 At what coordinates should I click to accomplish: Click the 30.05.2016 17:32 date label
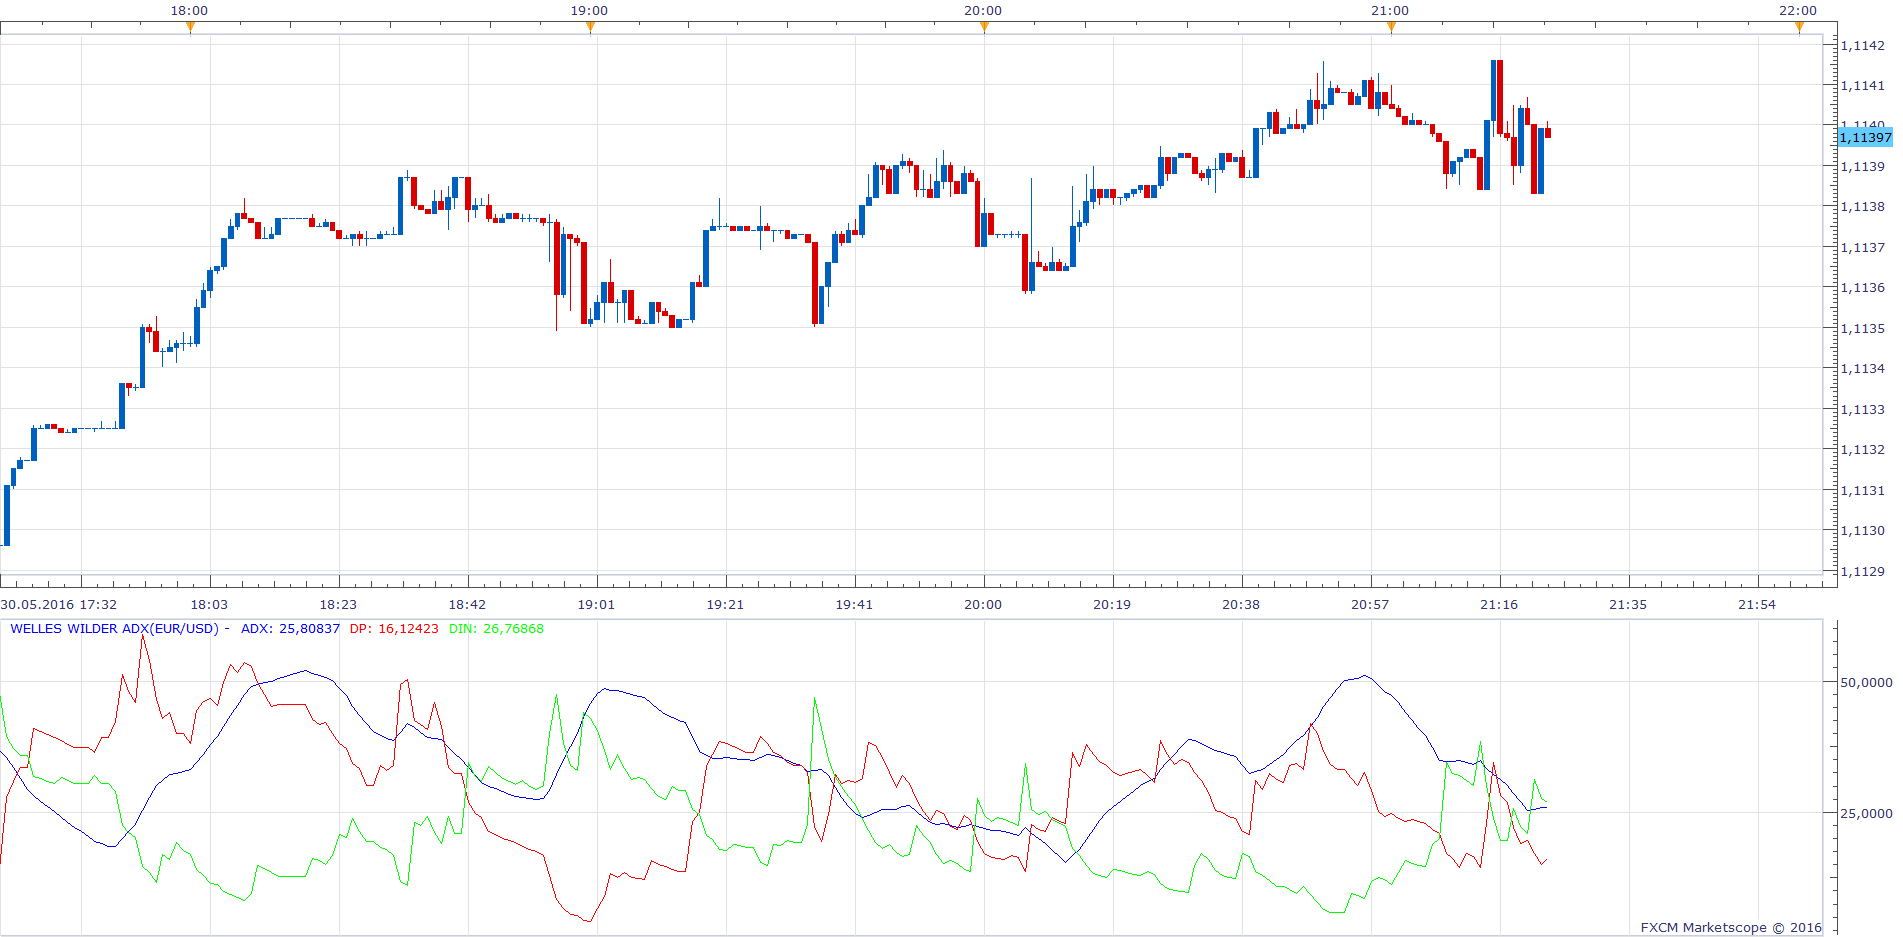click(x=59, y=604)
